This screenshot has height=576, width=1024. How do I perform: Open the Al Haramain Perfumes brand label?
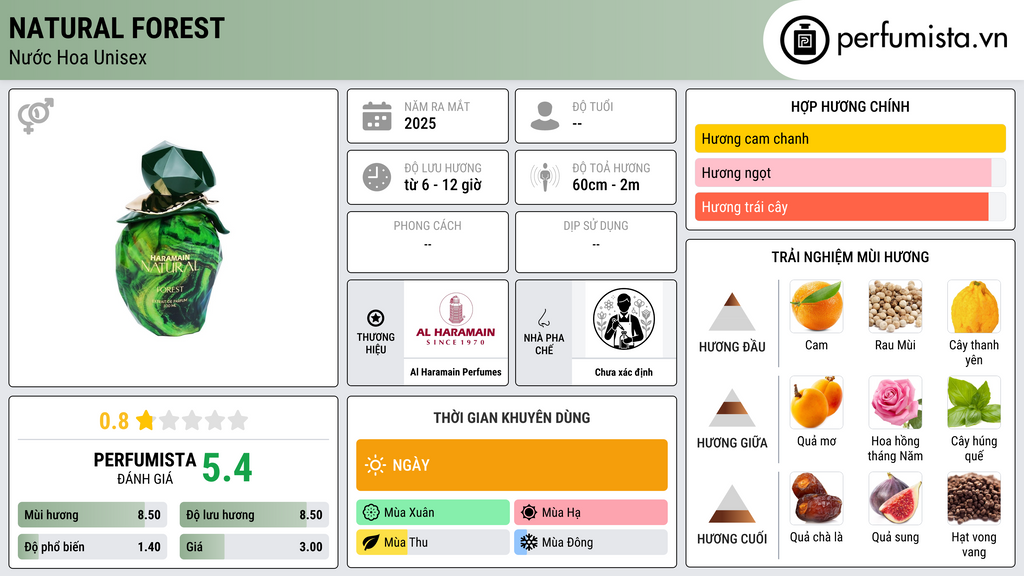[x=456, y=372]
